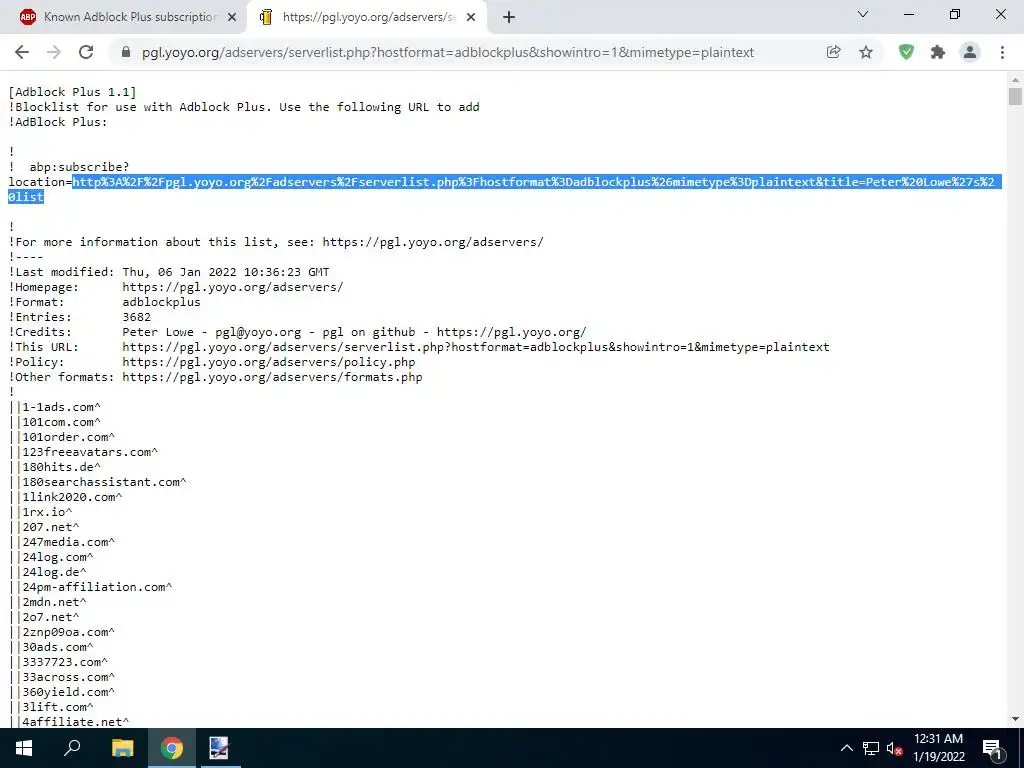Click the entry "||2znp09oa.com^"
Image resolution: width=1024 pixels, height=768 pixels.
[62, 633]
